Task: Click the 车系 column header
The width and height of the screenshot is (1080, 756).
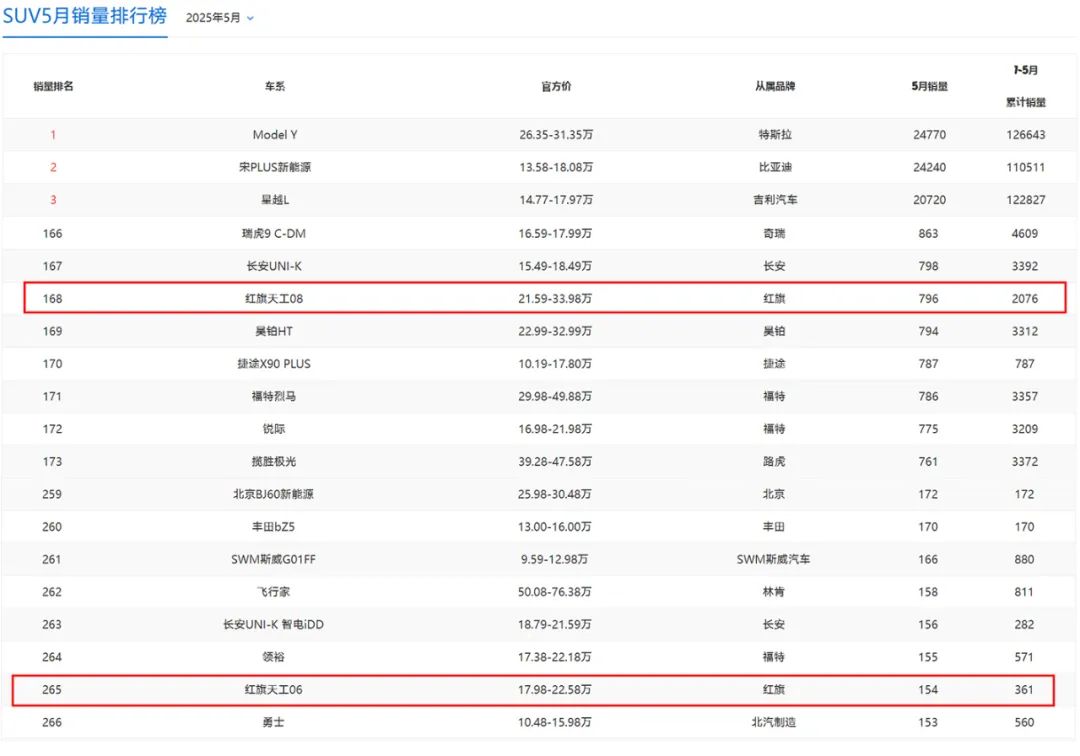Action: point(274,86)
